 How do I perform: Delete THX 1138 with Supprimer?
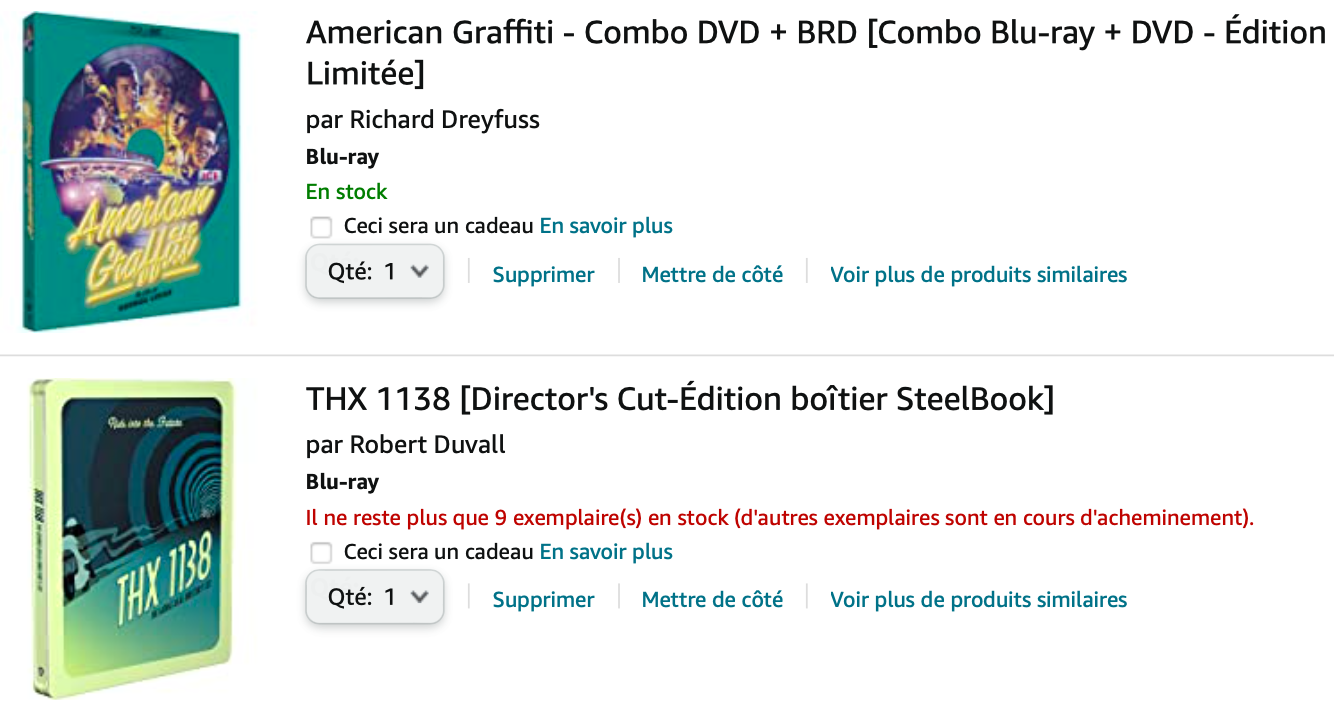click(543, 600)
